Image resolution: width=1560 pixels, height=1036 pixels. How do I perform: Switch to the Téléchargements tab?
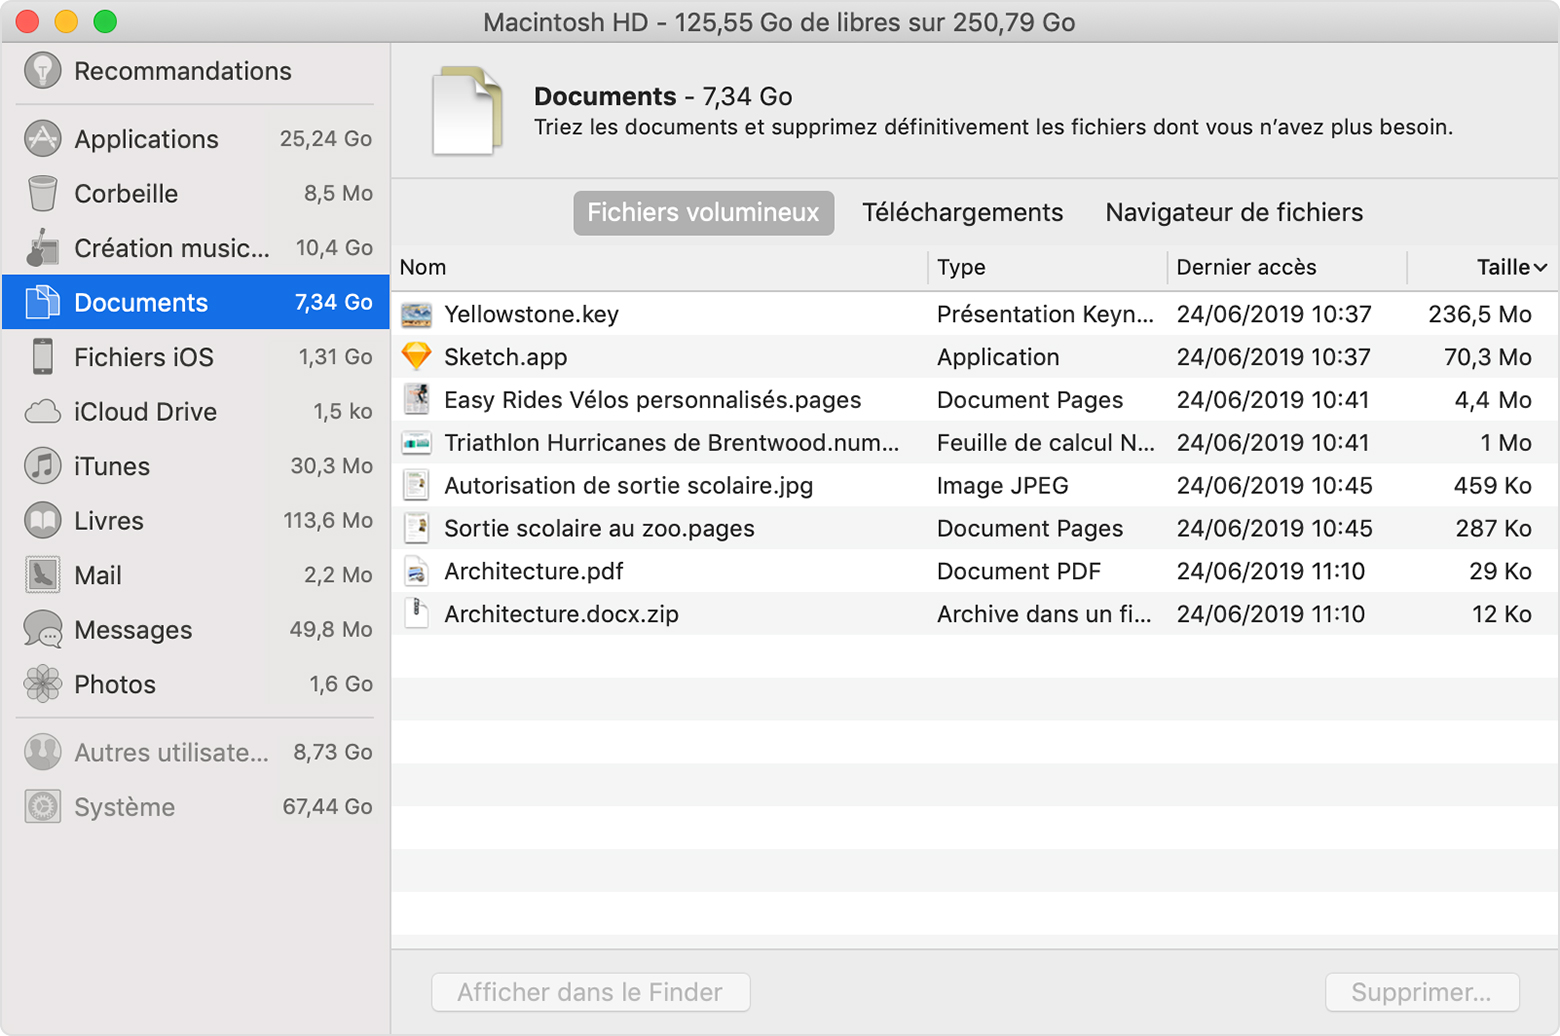962,213
